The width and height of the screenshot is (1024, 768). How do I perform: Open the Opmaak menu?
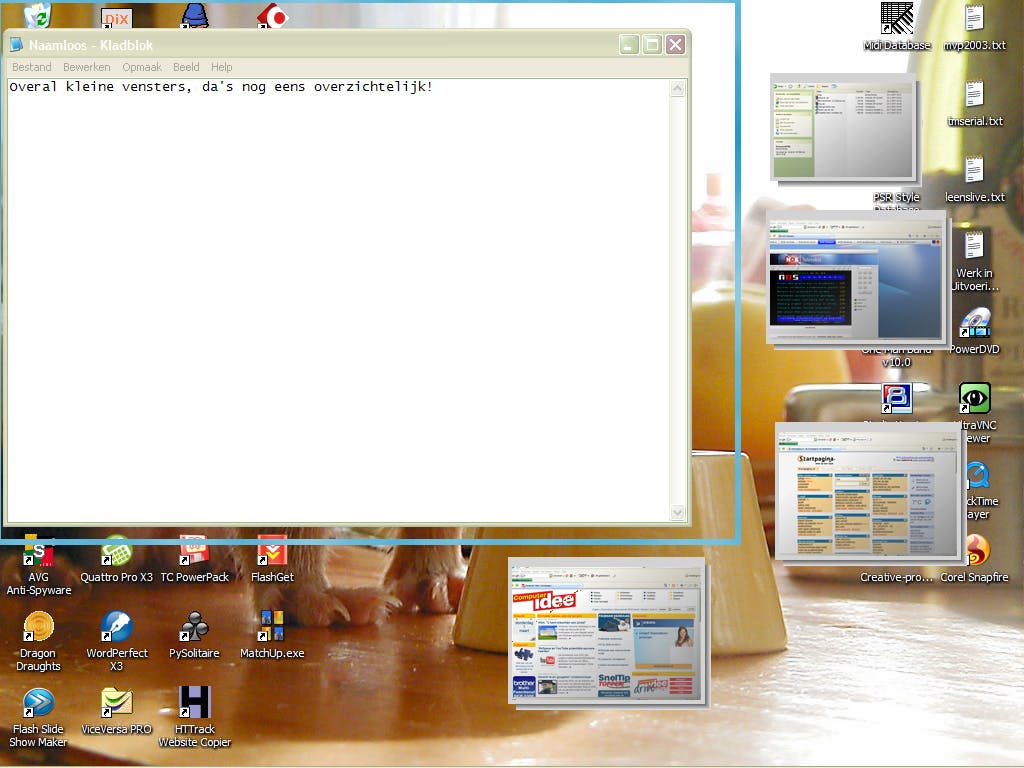[142, 67]
